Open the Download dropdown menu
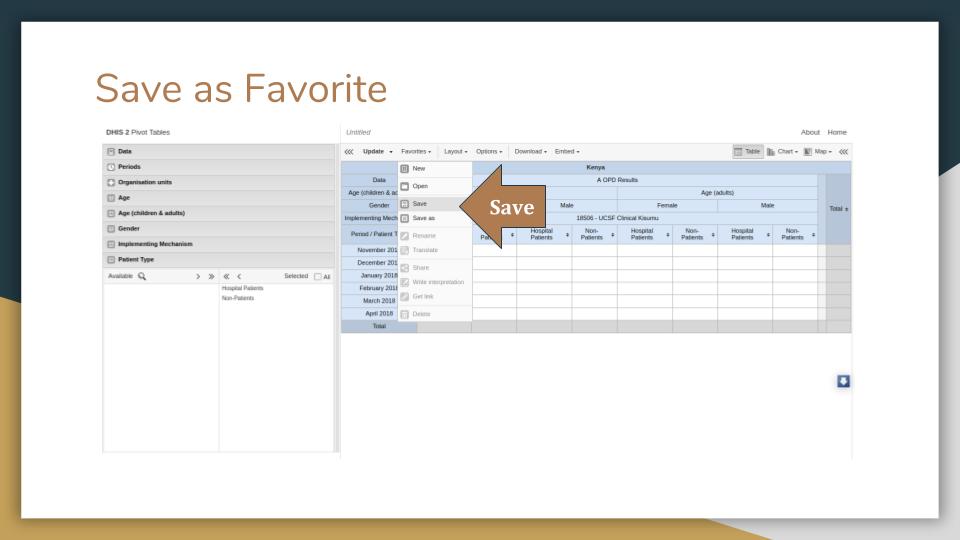Viewport: 960px width, 540px height. click(x=530, y=151)
